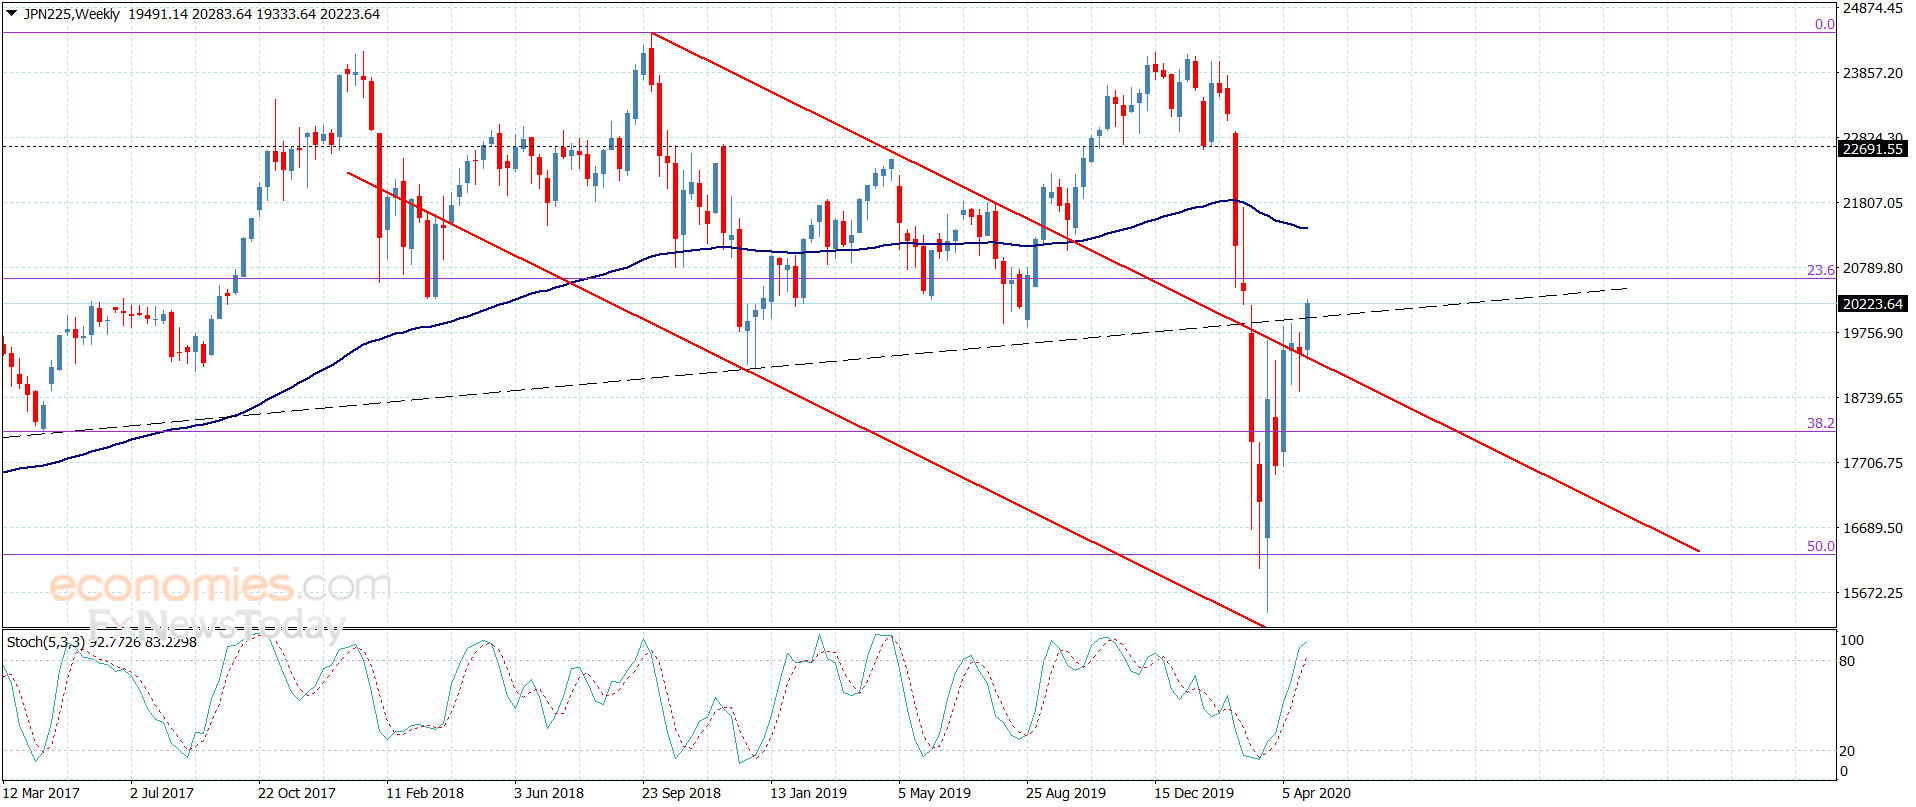Screen dimensions: 1916x807
Task: Click the 21807.05 price axis value
Action: (1873, 203)
